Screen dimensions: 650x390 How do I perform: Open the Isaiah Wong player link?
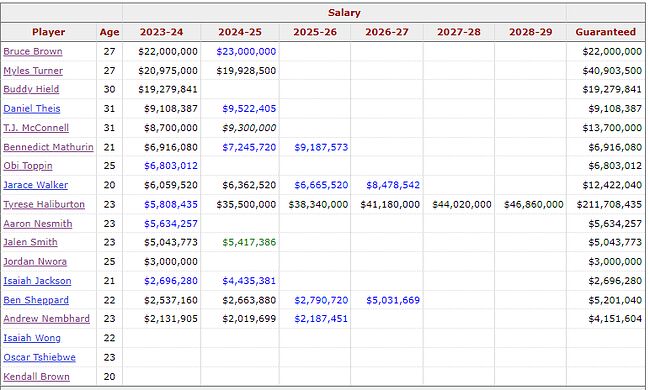tap(32, 338)
